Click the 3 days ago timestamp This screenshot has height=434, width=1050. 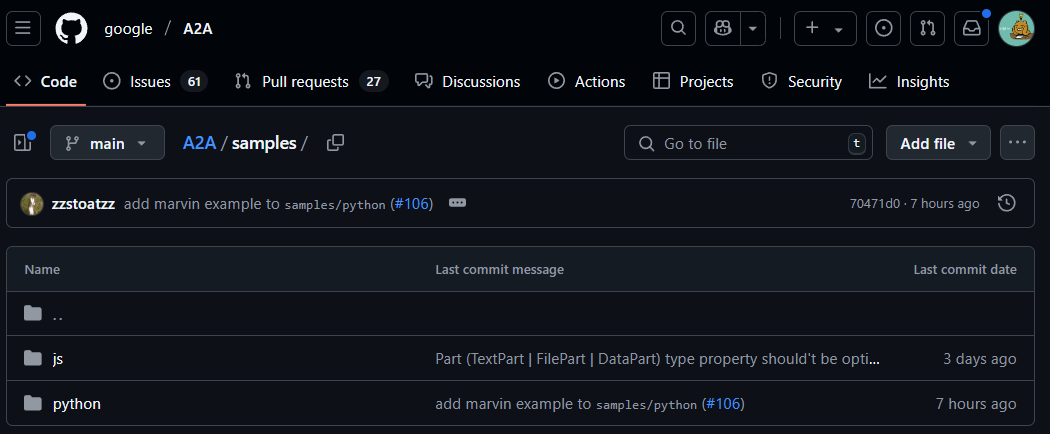pos(980,359)
